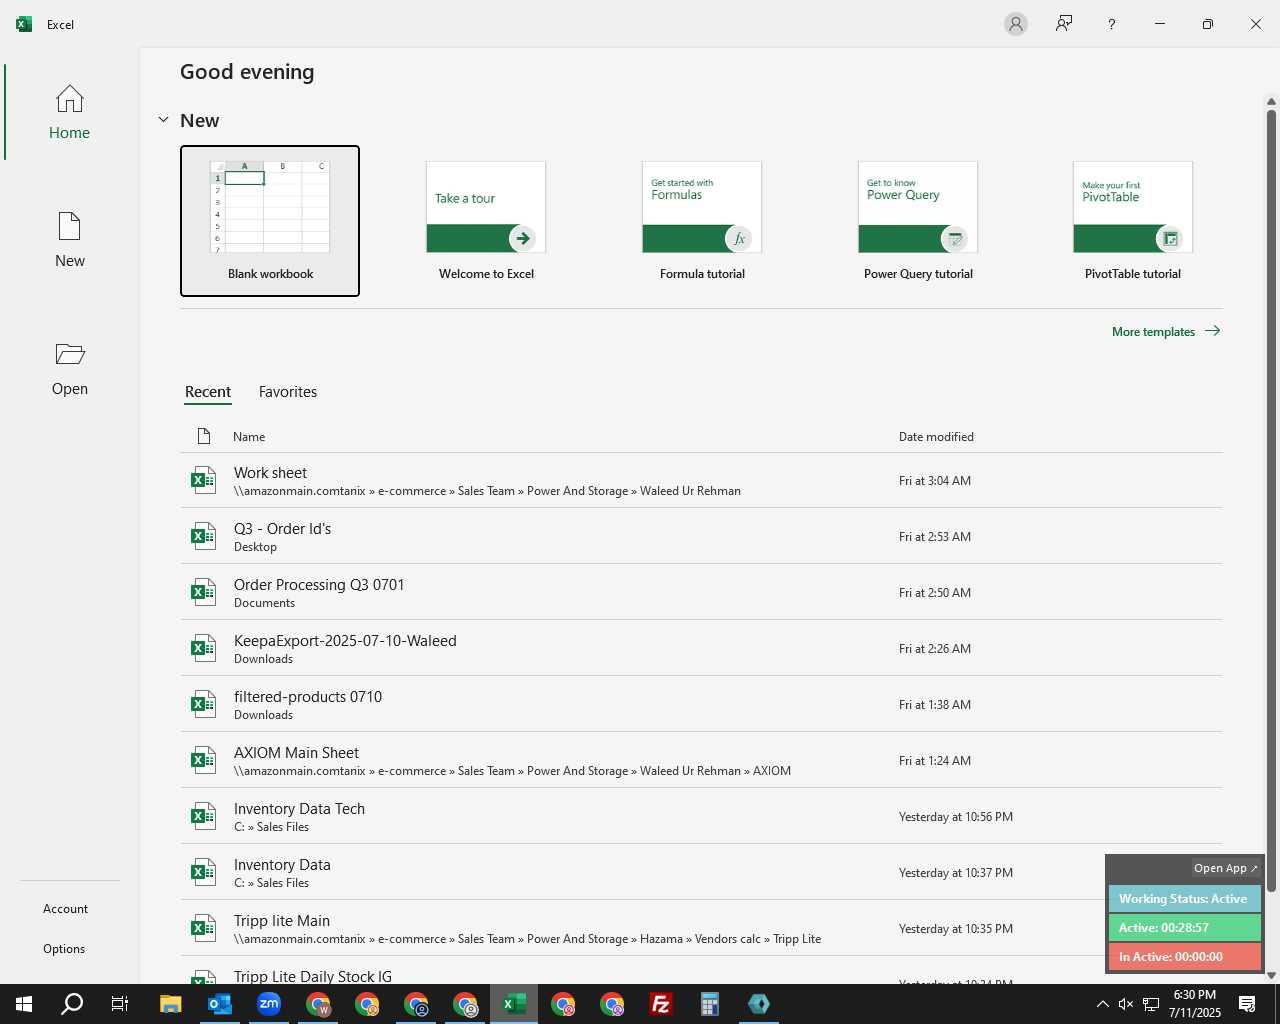The height and width of the screenshot is (1024, 1280).
Task: Switch to the Favorites tab
Action: (288, 392)
